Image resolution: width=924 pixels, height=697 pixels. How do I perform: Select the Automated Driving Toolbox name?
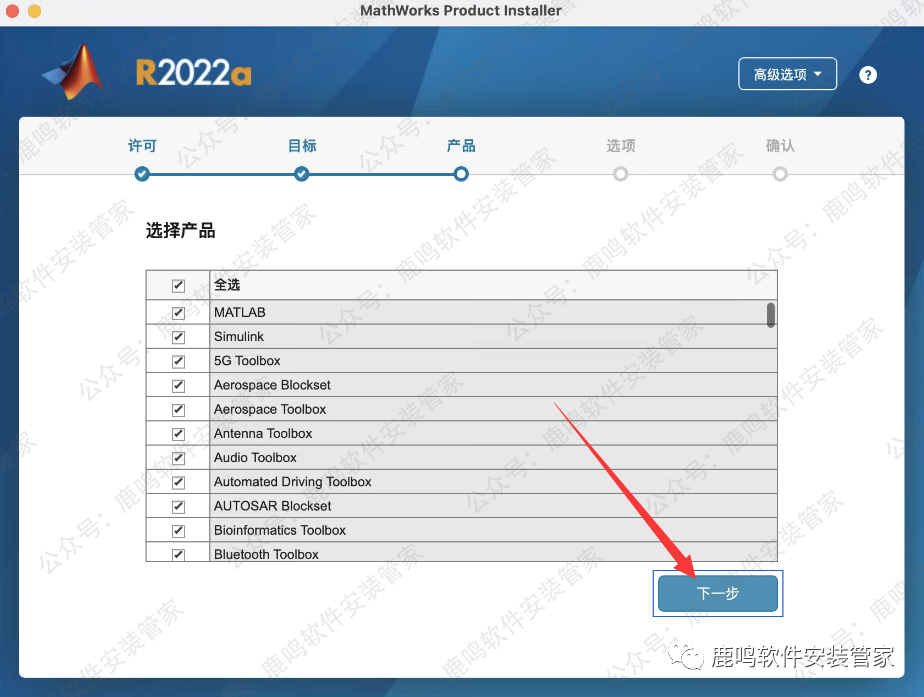(x=292, y=481)
